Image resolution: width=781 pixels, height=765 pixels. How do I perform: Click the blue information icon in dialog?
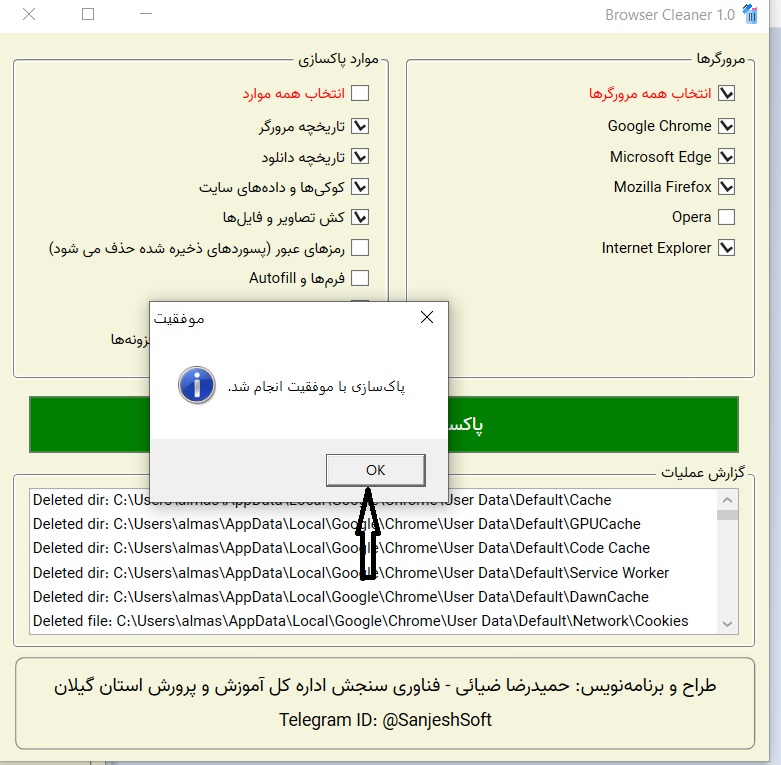pos(196,385)
